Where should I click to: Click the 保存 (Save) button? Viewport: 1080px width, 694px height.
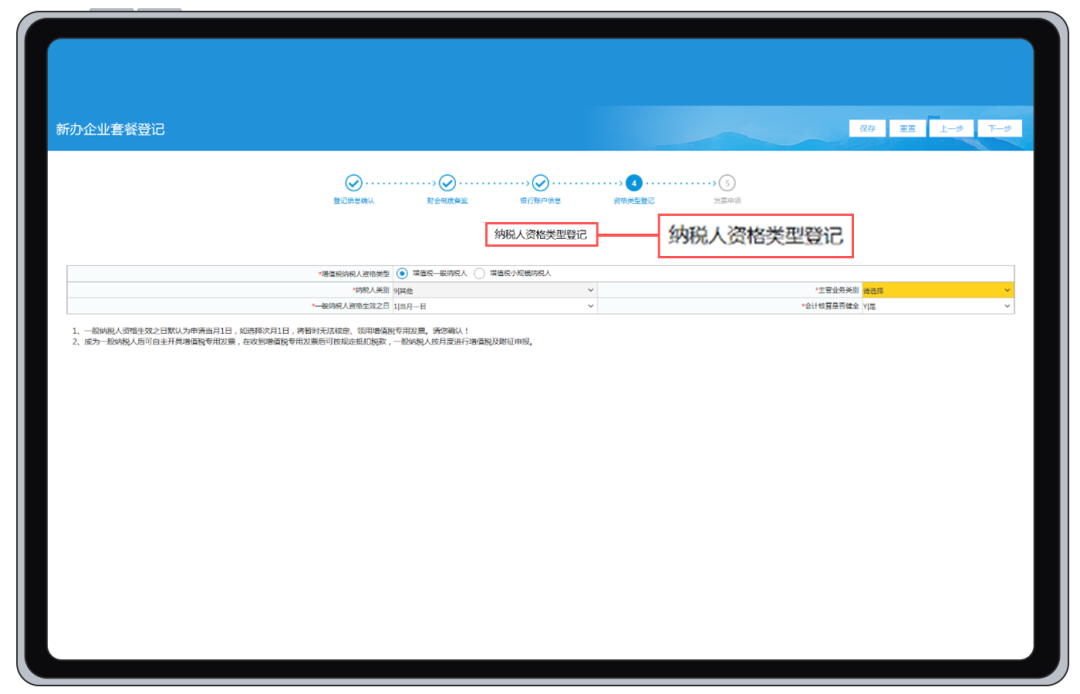coord(867,129)
